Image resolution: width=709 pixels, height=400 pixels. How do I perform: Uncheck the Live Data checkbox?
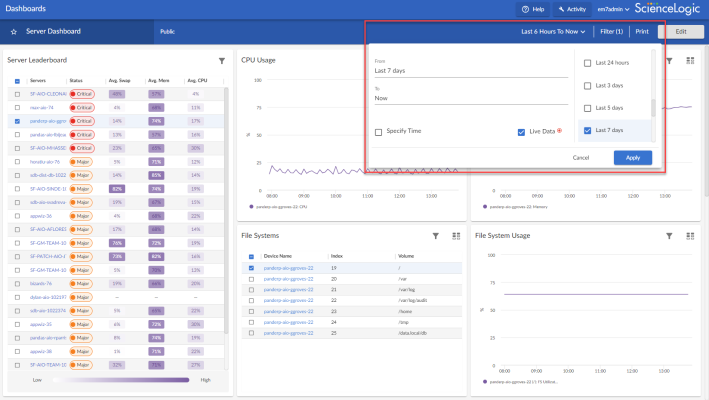tap(521, 132)
